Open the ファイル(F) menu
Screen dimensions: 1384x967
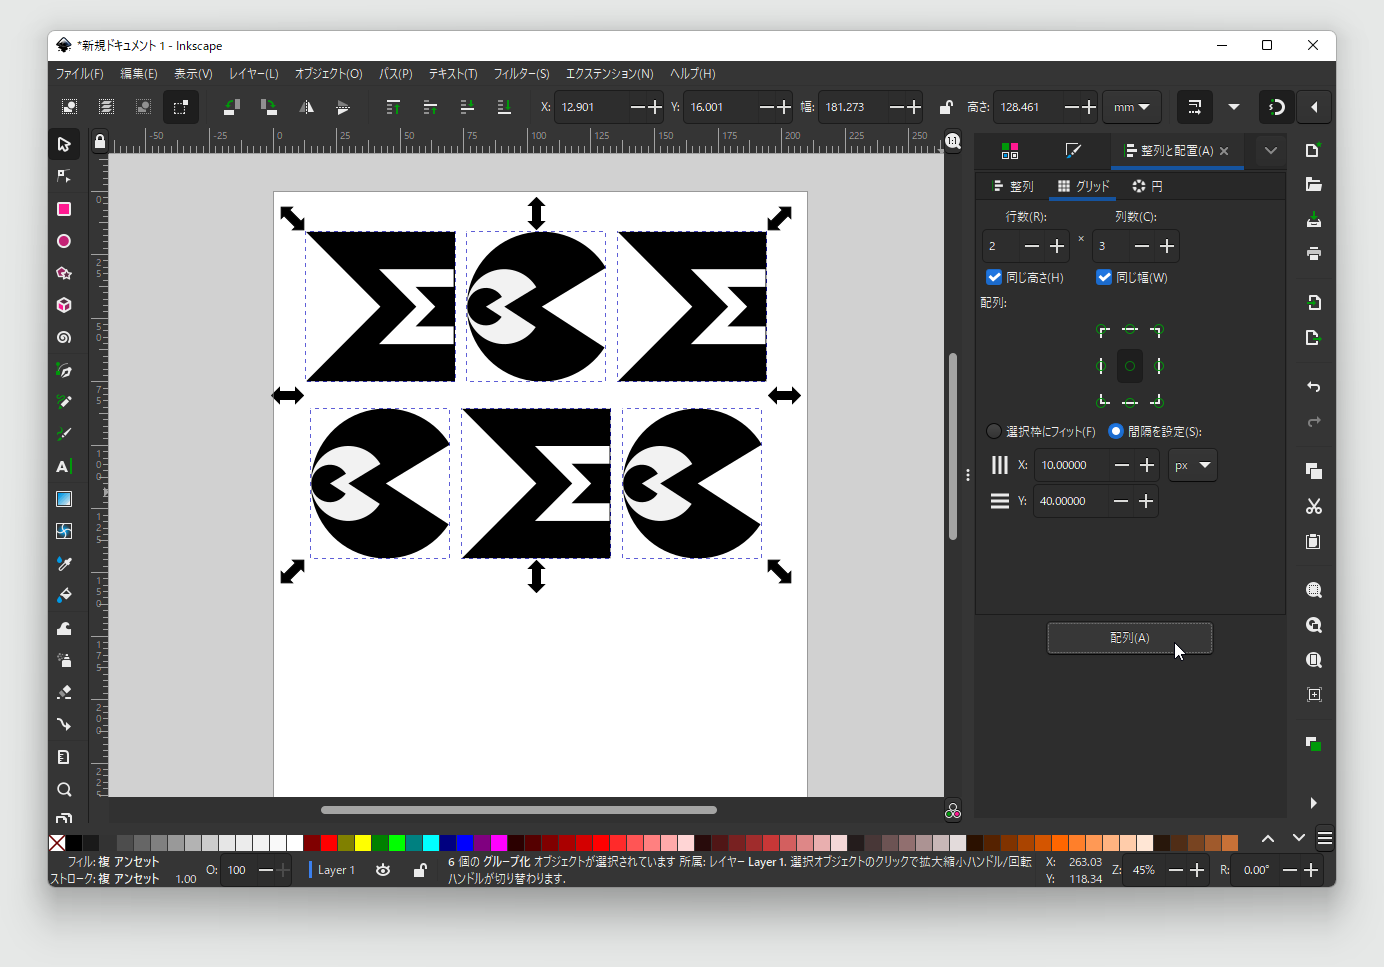click(x=80, y=73)
